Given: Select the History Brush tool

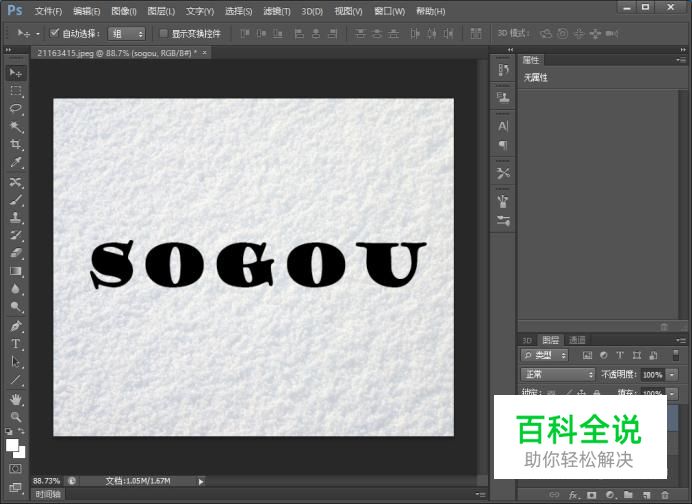Looking at the screenshot, I should (16, 235).
